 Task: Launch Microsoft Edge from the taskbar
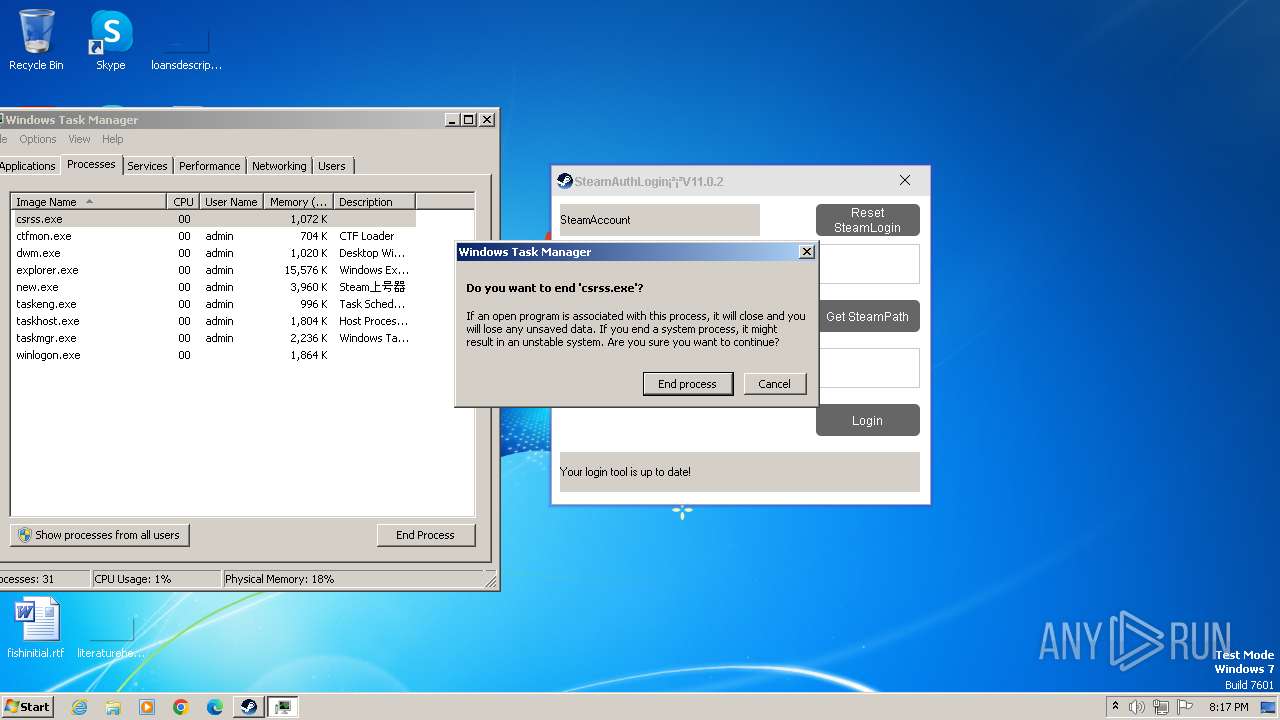click(x=215, y=707)
